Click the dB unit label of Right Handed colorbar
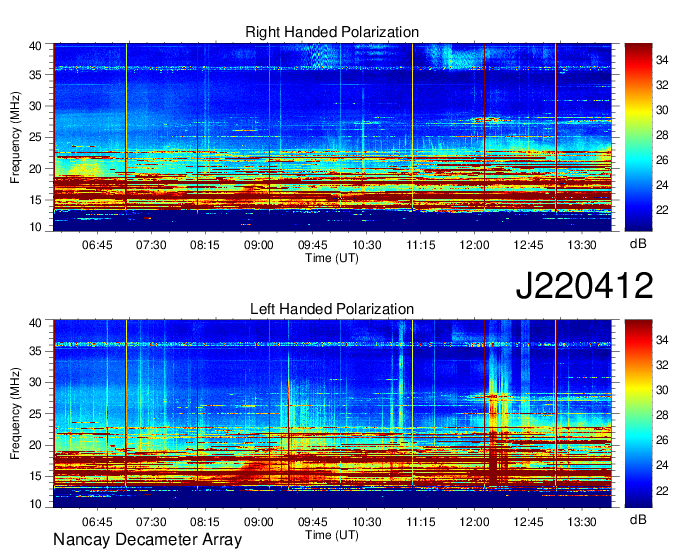680x552 pixels. pos(638,244)
